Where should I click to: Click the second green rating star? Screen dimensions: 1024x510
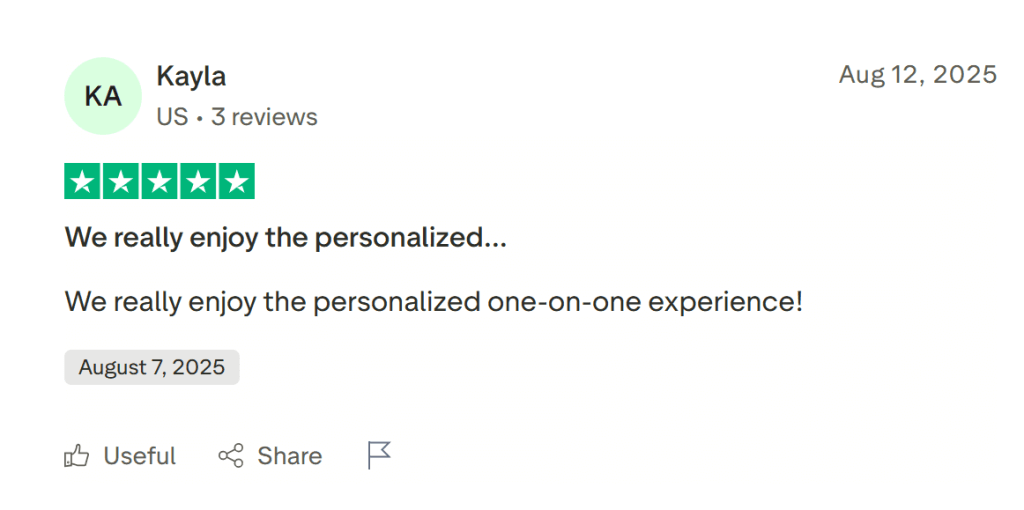coord(121,182)
